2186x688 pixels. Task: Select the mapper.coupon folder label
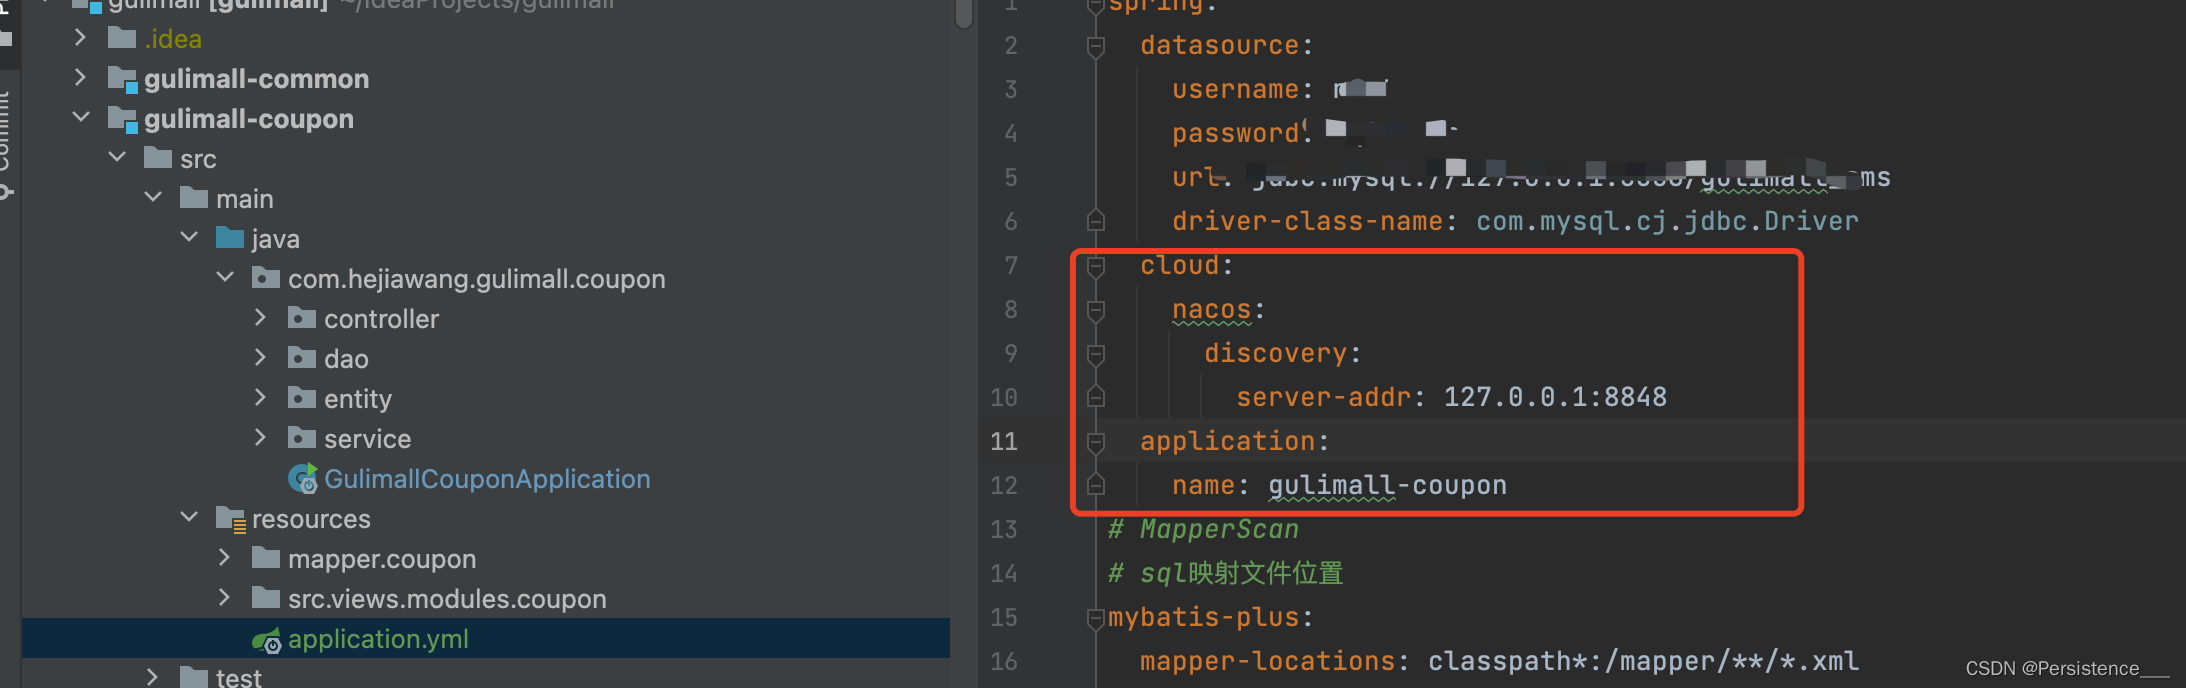(382, 558)
